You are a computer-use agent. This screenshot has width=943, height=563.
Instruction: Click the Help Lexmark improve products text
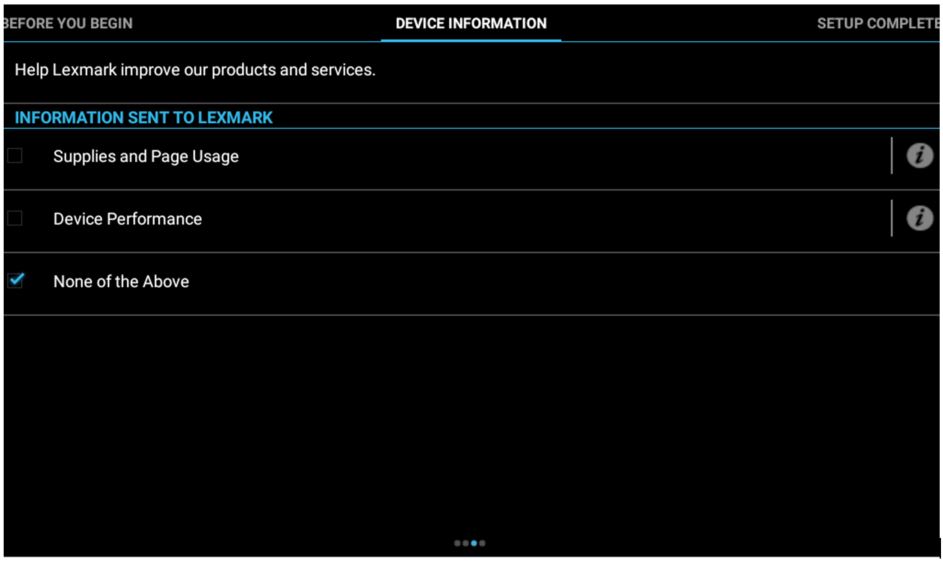point(195,70)
